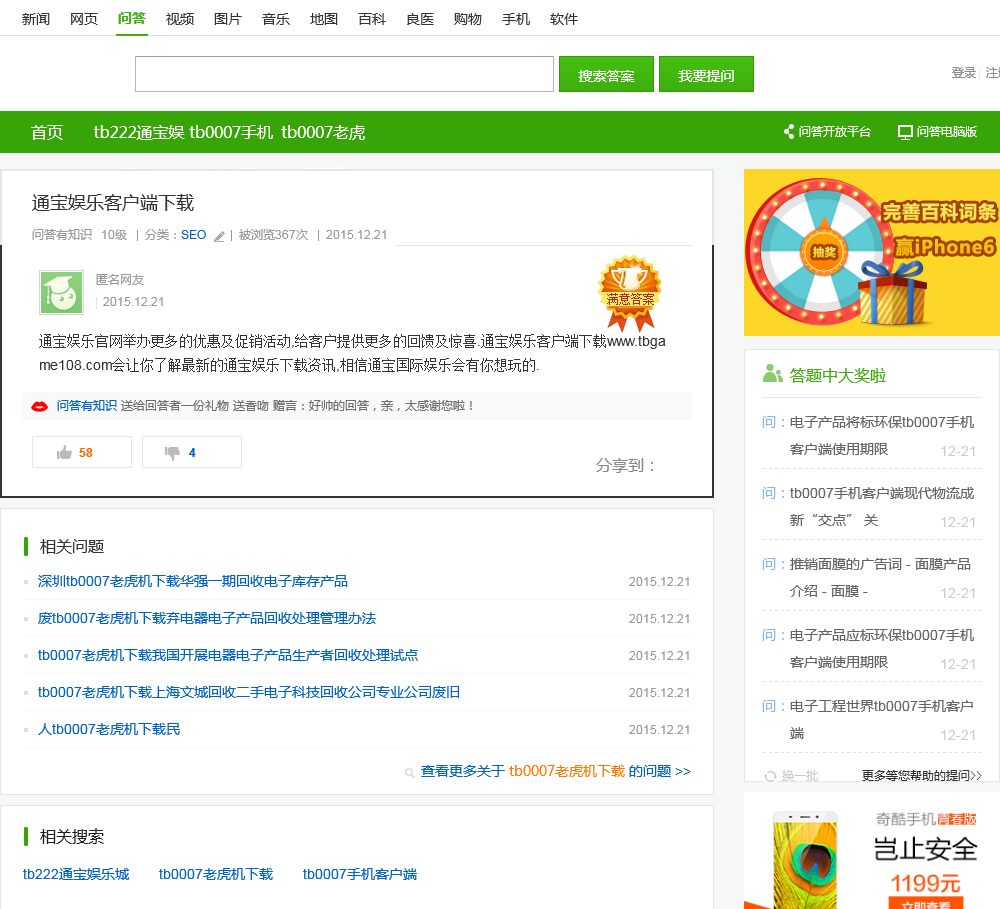Click the 抽奖 center of lottery wheel
This screenshot has height=909, width=1000.
point(824,252)
